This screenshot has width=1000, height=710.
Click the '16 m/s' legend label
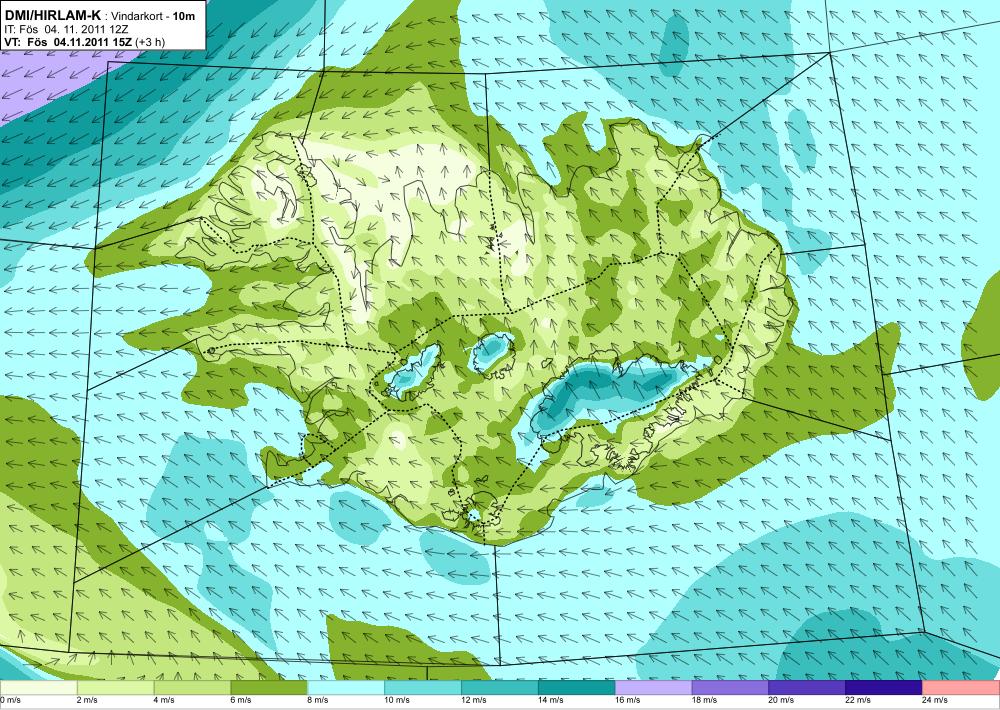[x=627, y=700]
